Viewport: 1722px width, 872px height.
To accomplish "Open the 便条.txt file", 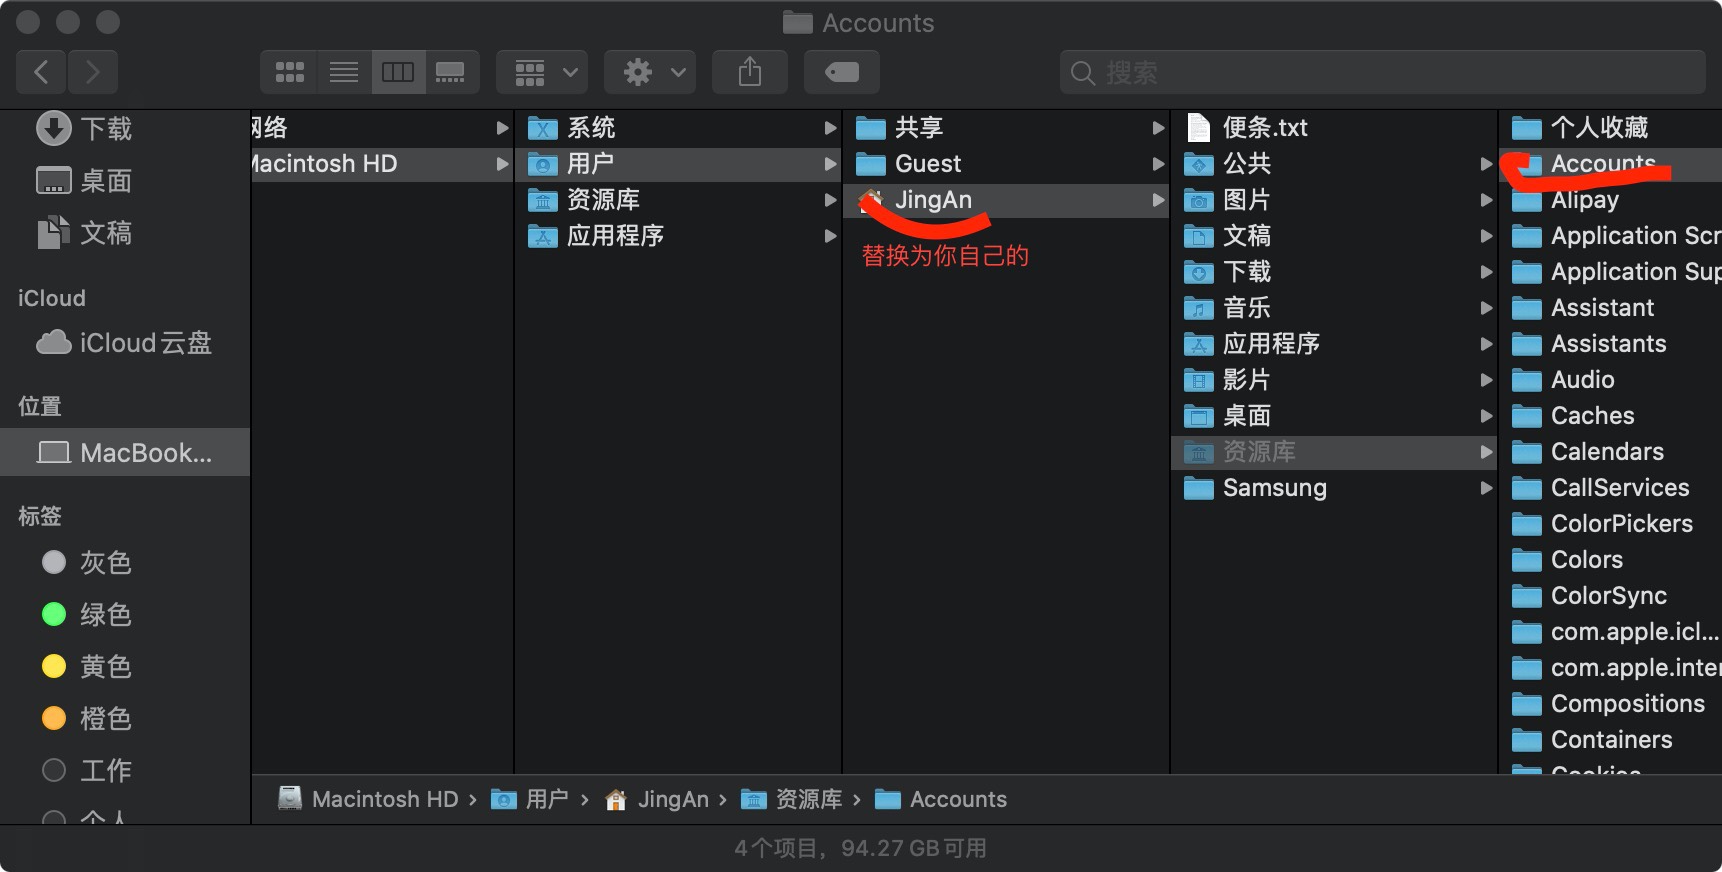I will coord(1264,128).
